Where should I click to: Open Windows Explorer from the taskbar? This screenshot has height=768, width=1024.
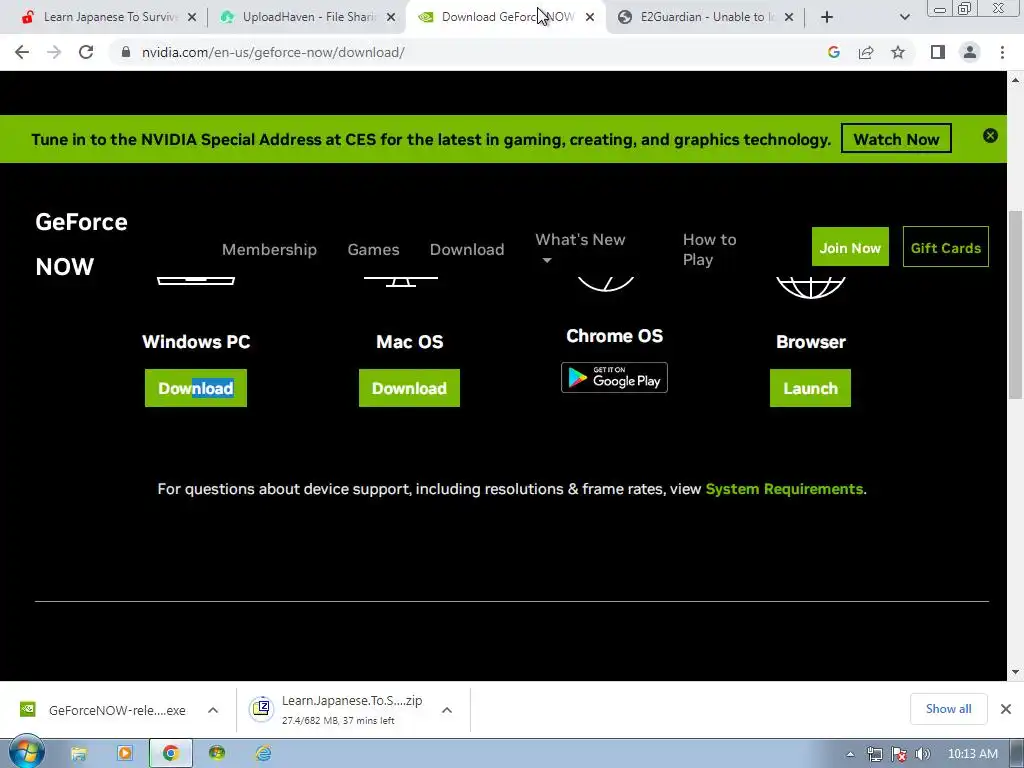click(x=78, y=754)
